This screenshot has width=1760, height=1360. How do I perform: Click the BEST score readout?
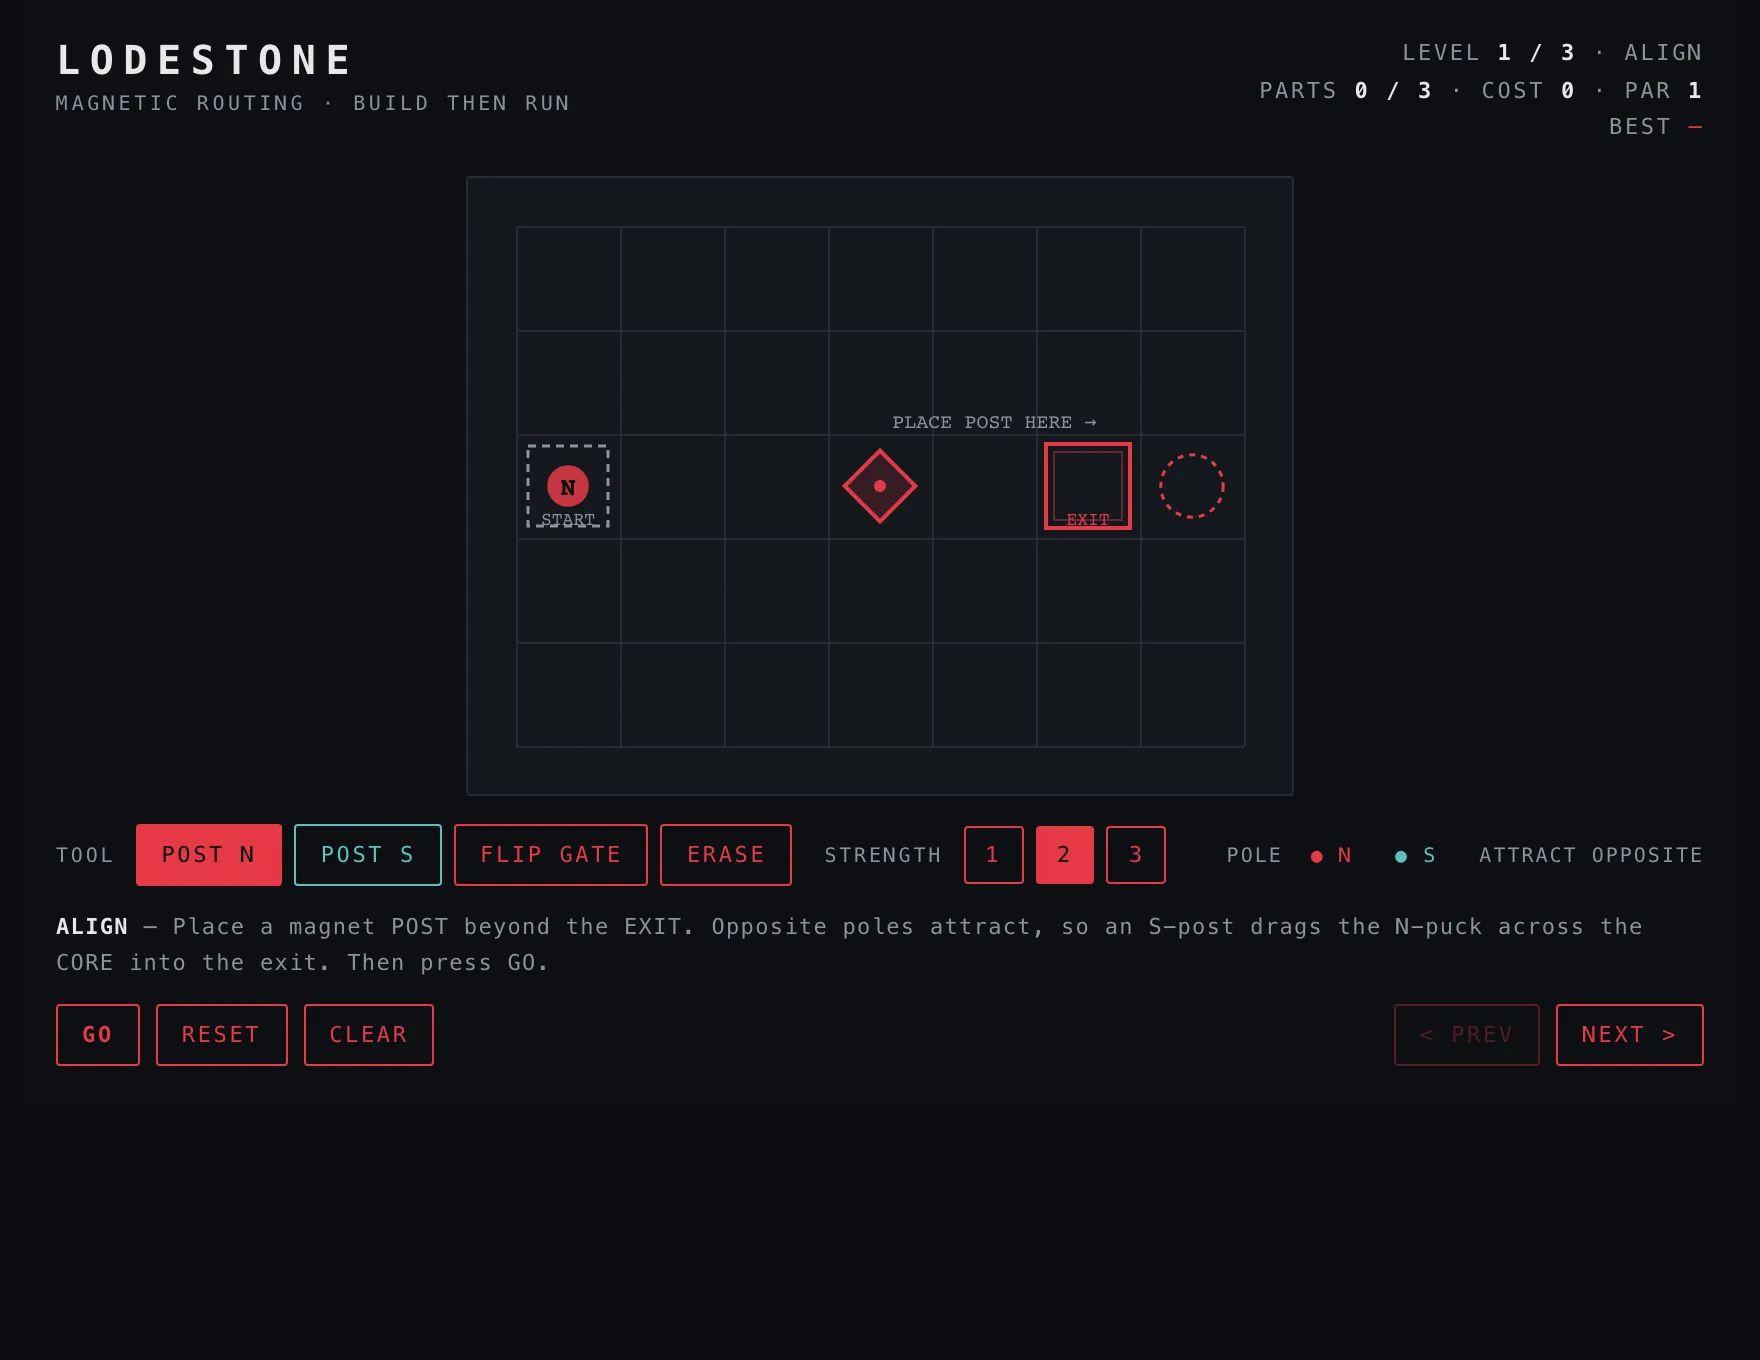click(x=1656, y=127)
